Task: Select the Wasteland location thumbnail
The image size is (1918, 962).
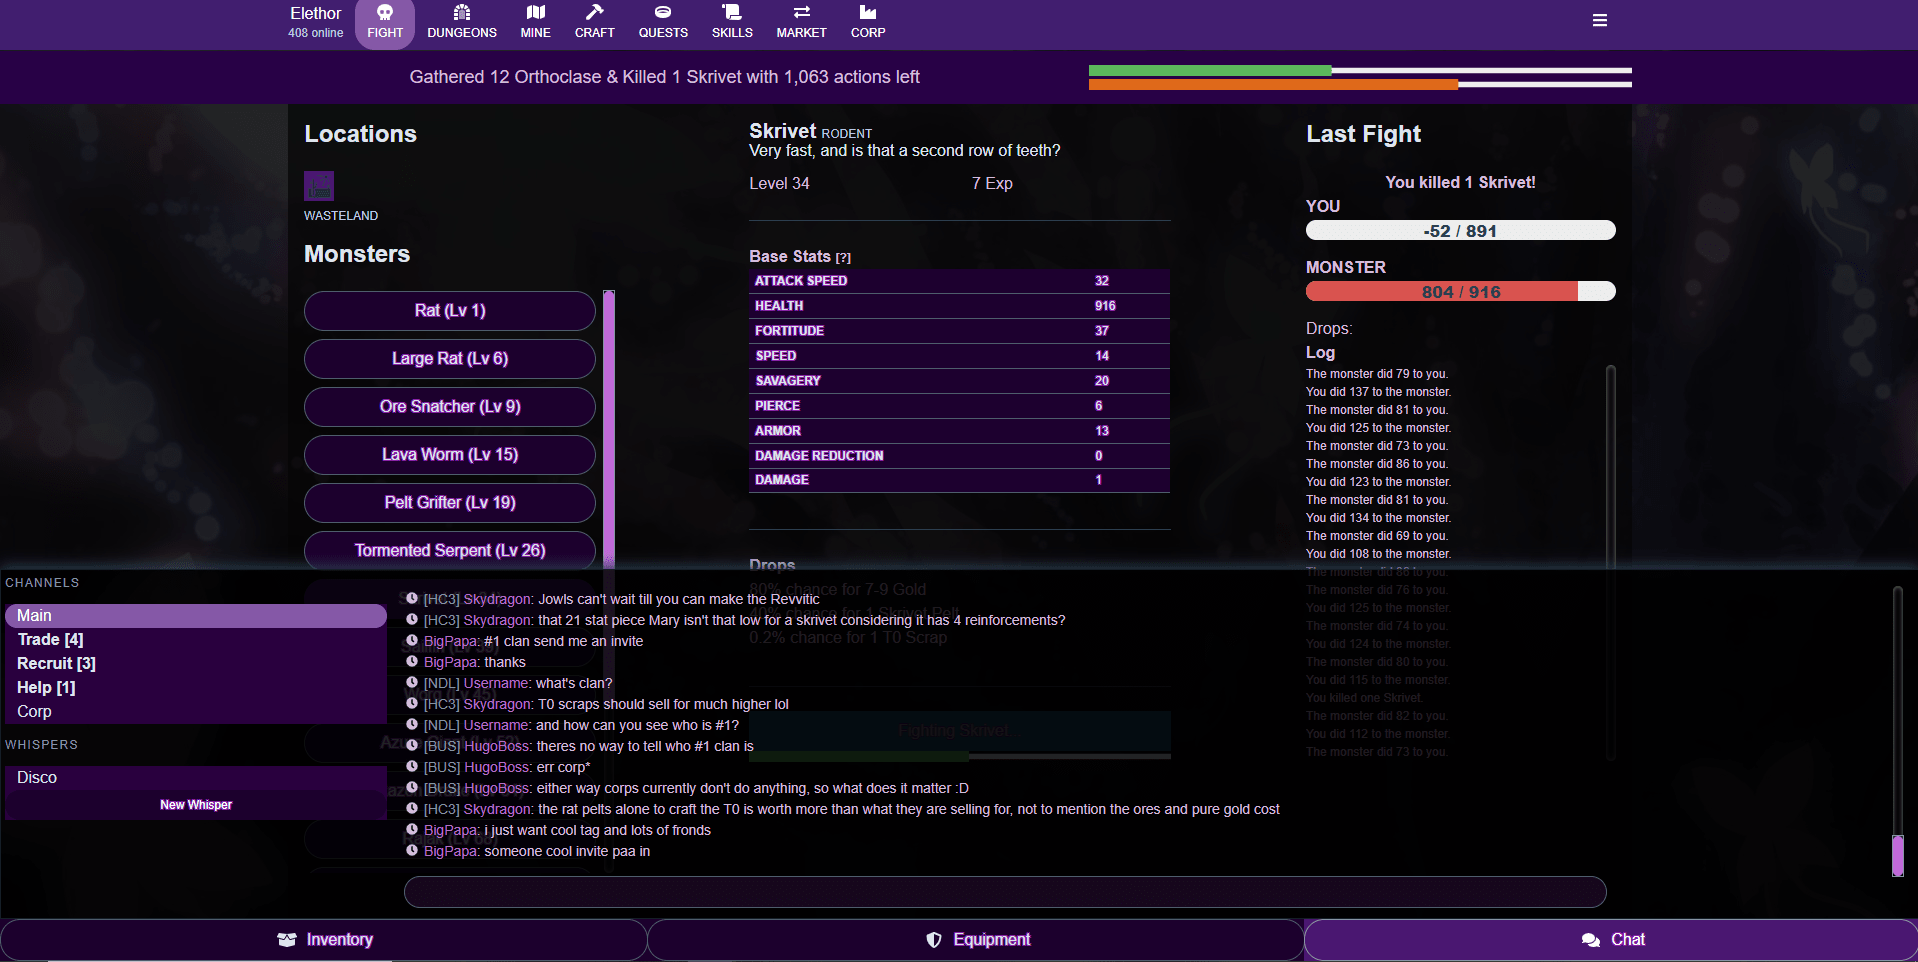Action: tap(319, 186)
